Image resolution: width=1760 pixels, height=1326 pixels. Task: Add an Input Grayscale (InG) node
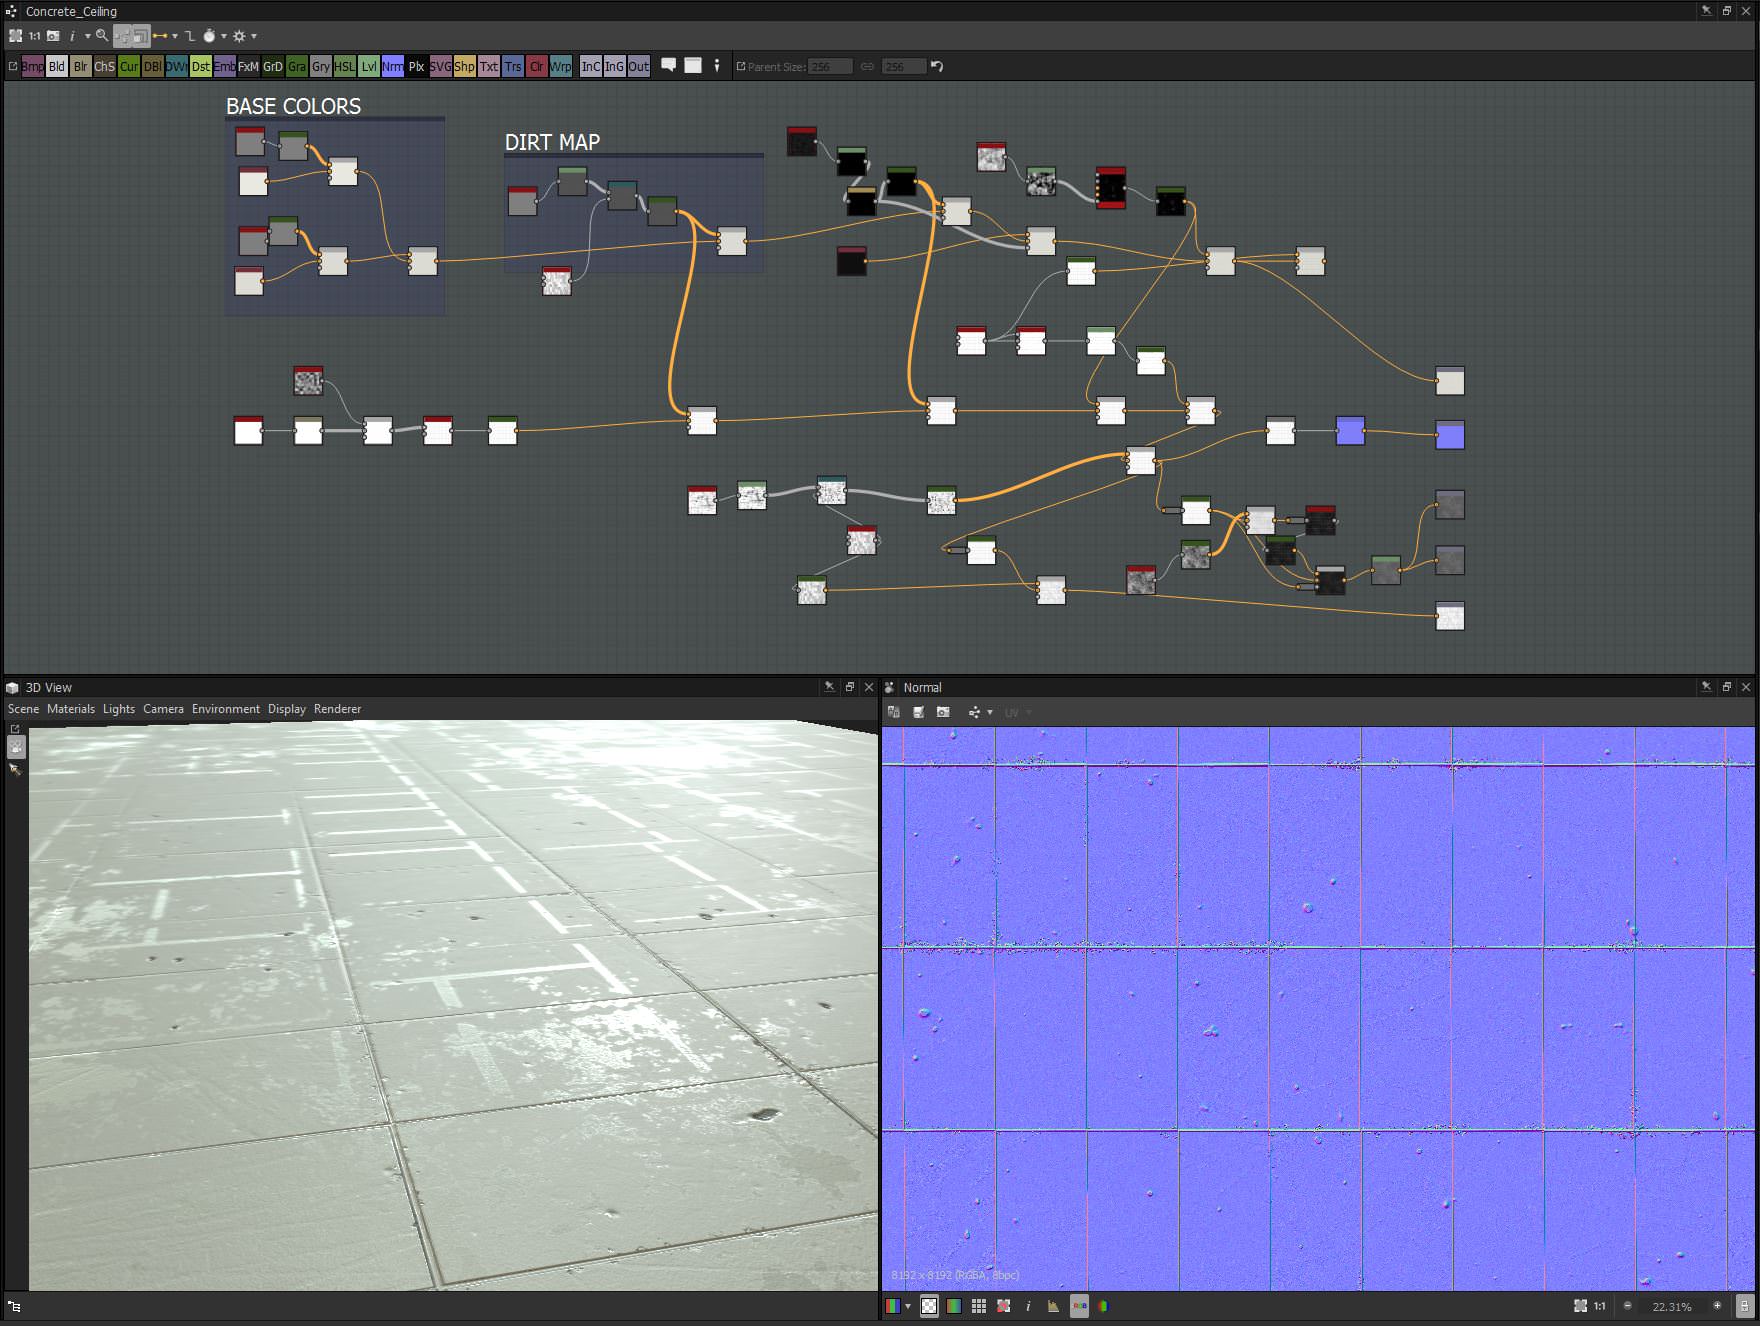point(615,67)
